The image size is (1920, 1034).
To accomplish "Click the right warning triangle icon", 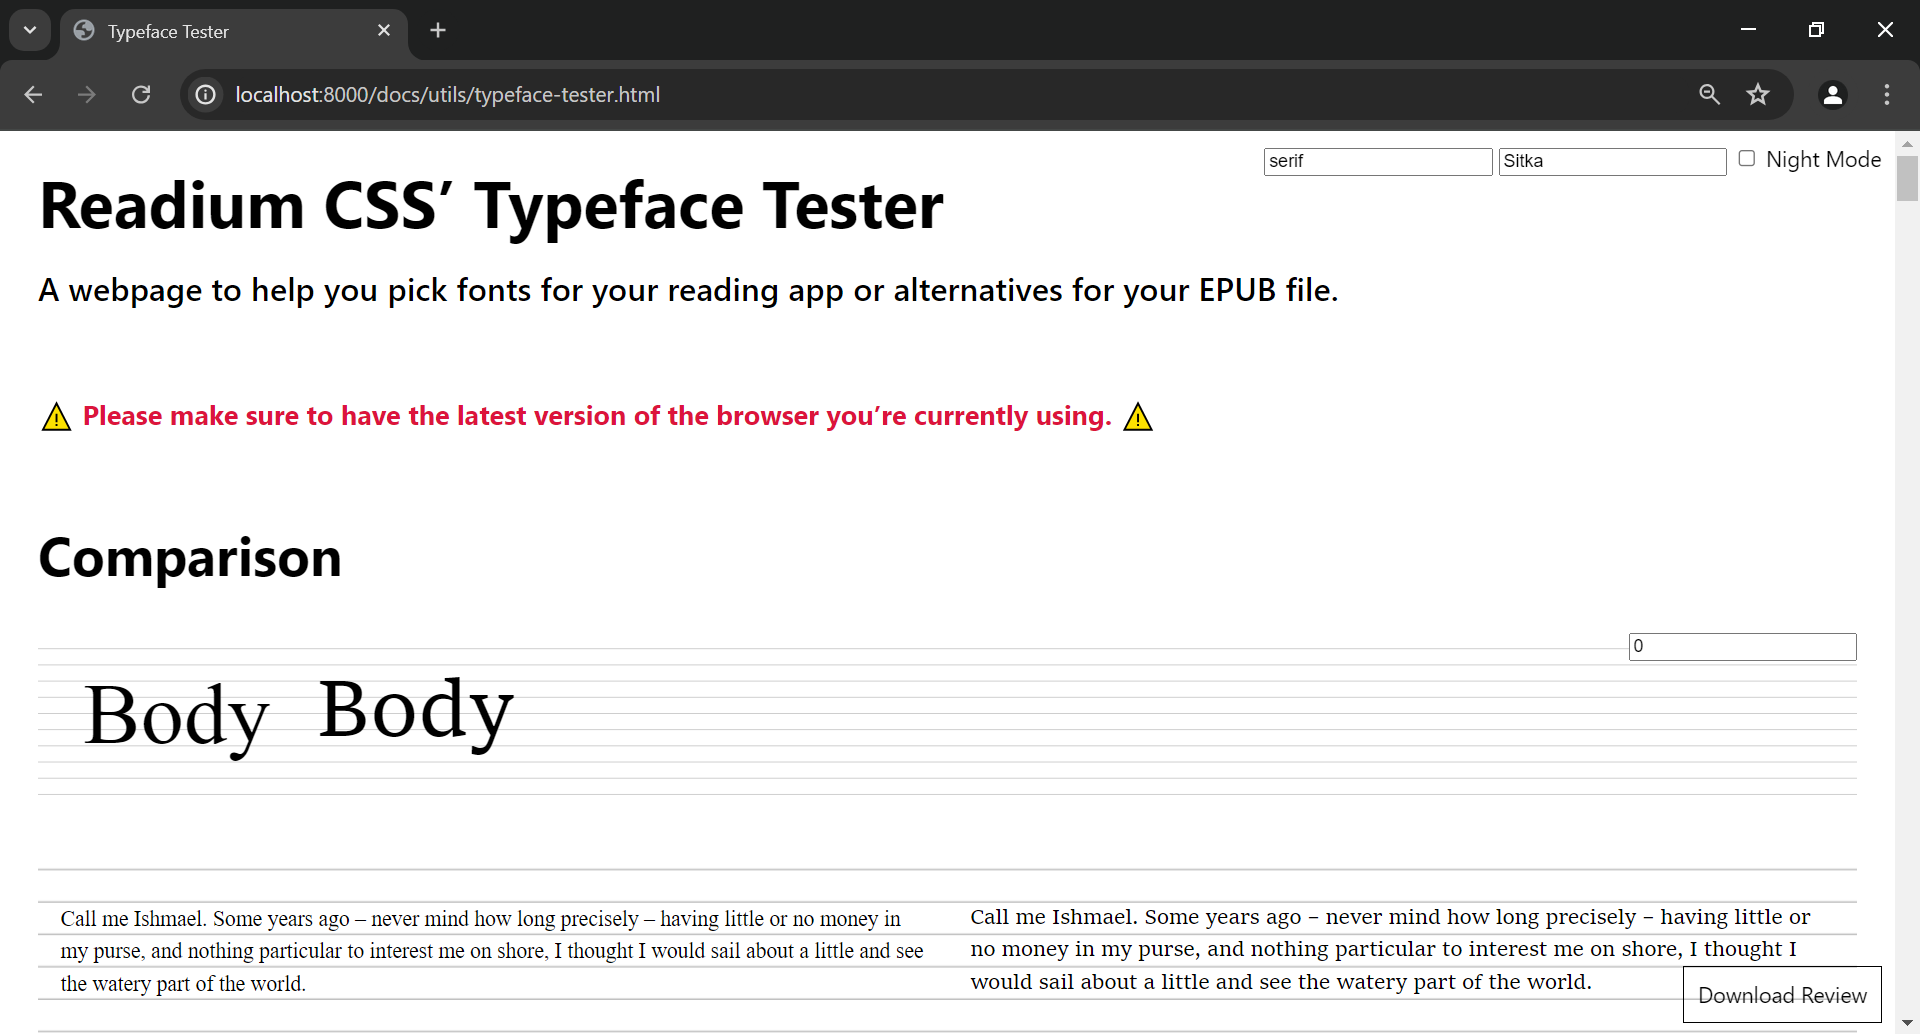I will click(1138, 417).
